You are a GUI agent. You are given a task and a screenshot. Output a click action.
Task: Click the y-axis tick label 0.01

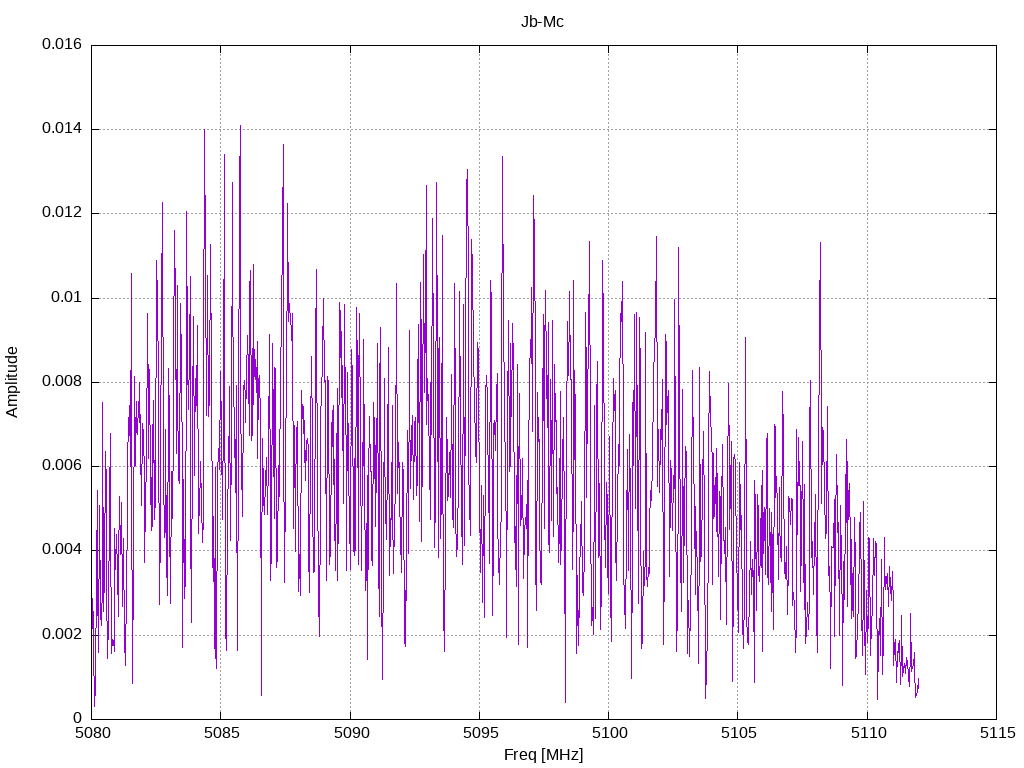[x=67, y=298]
